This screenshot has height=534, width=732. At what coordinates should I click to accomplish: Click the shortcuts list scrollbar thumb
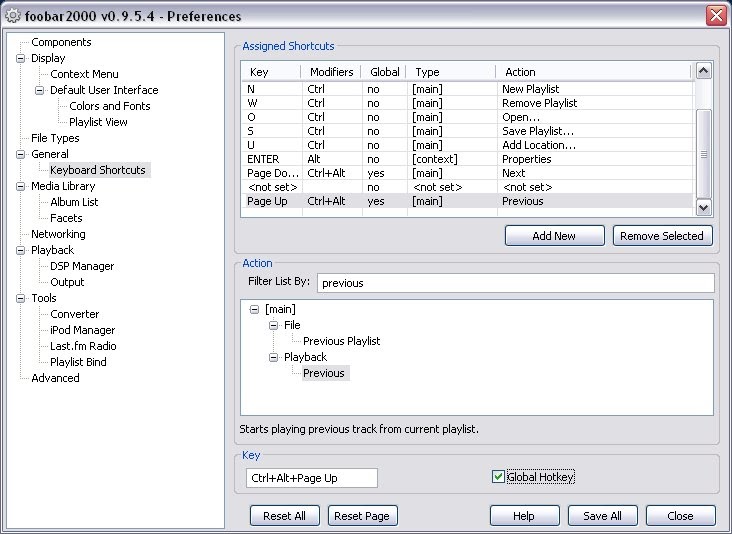[x=704, y=154]
